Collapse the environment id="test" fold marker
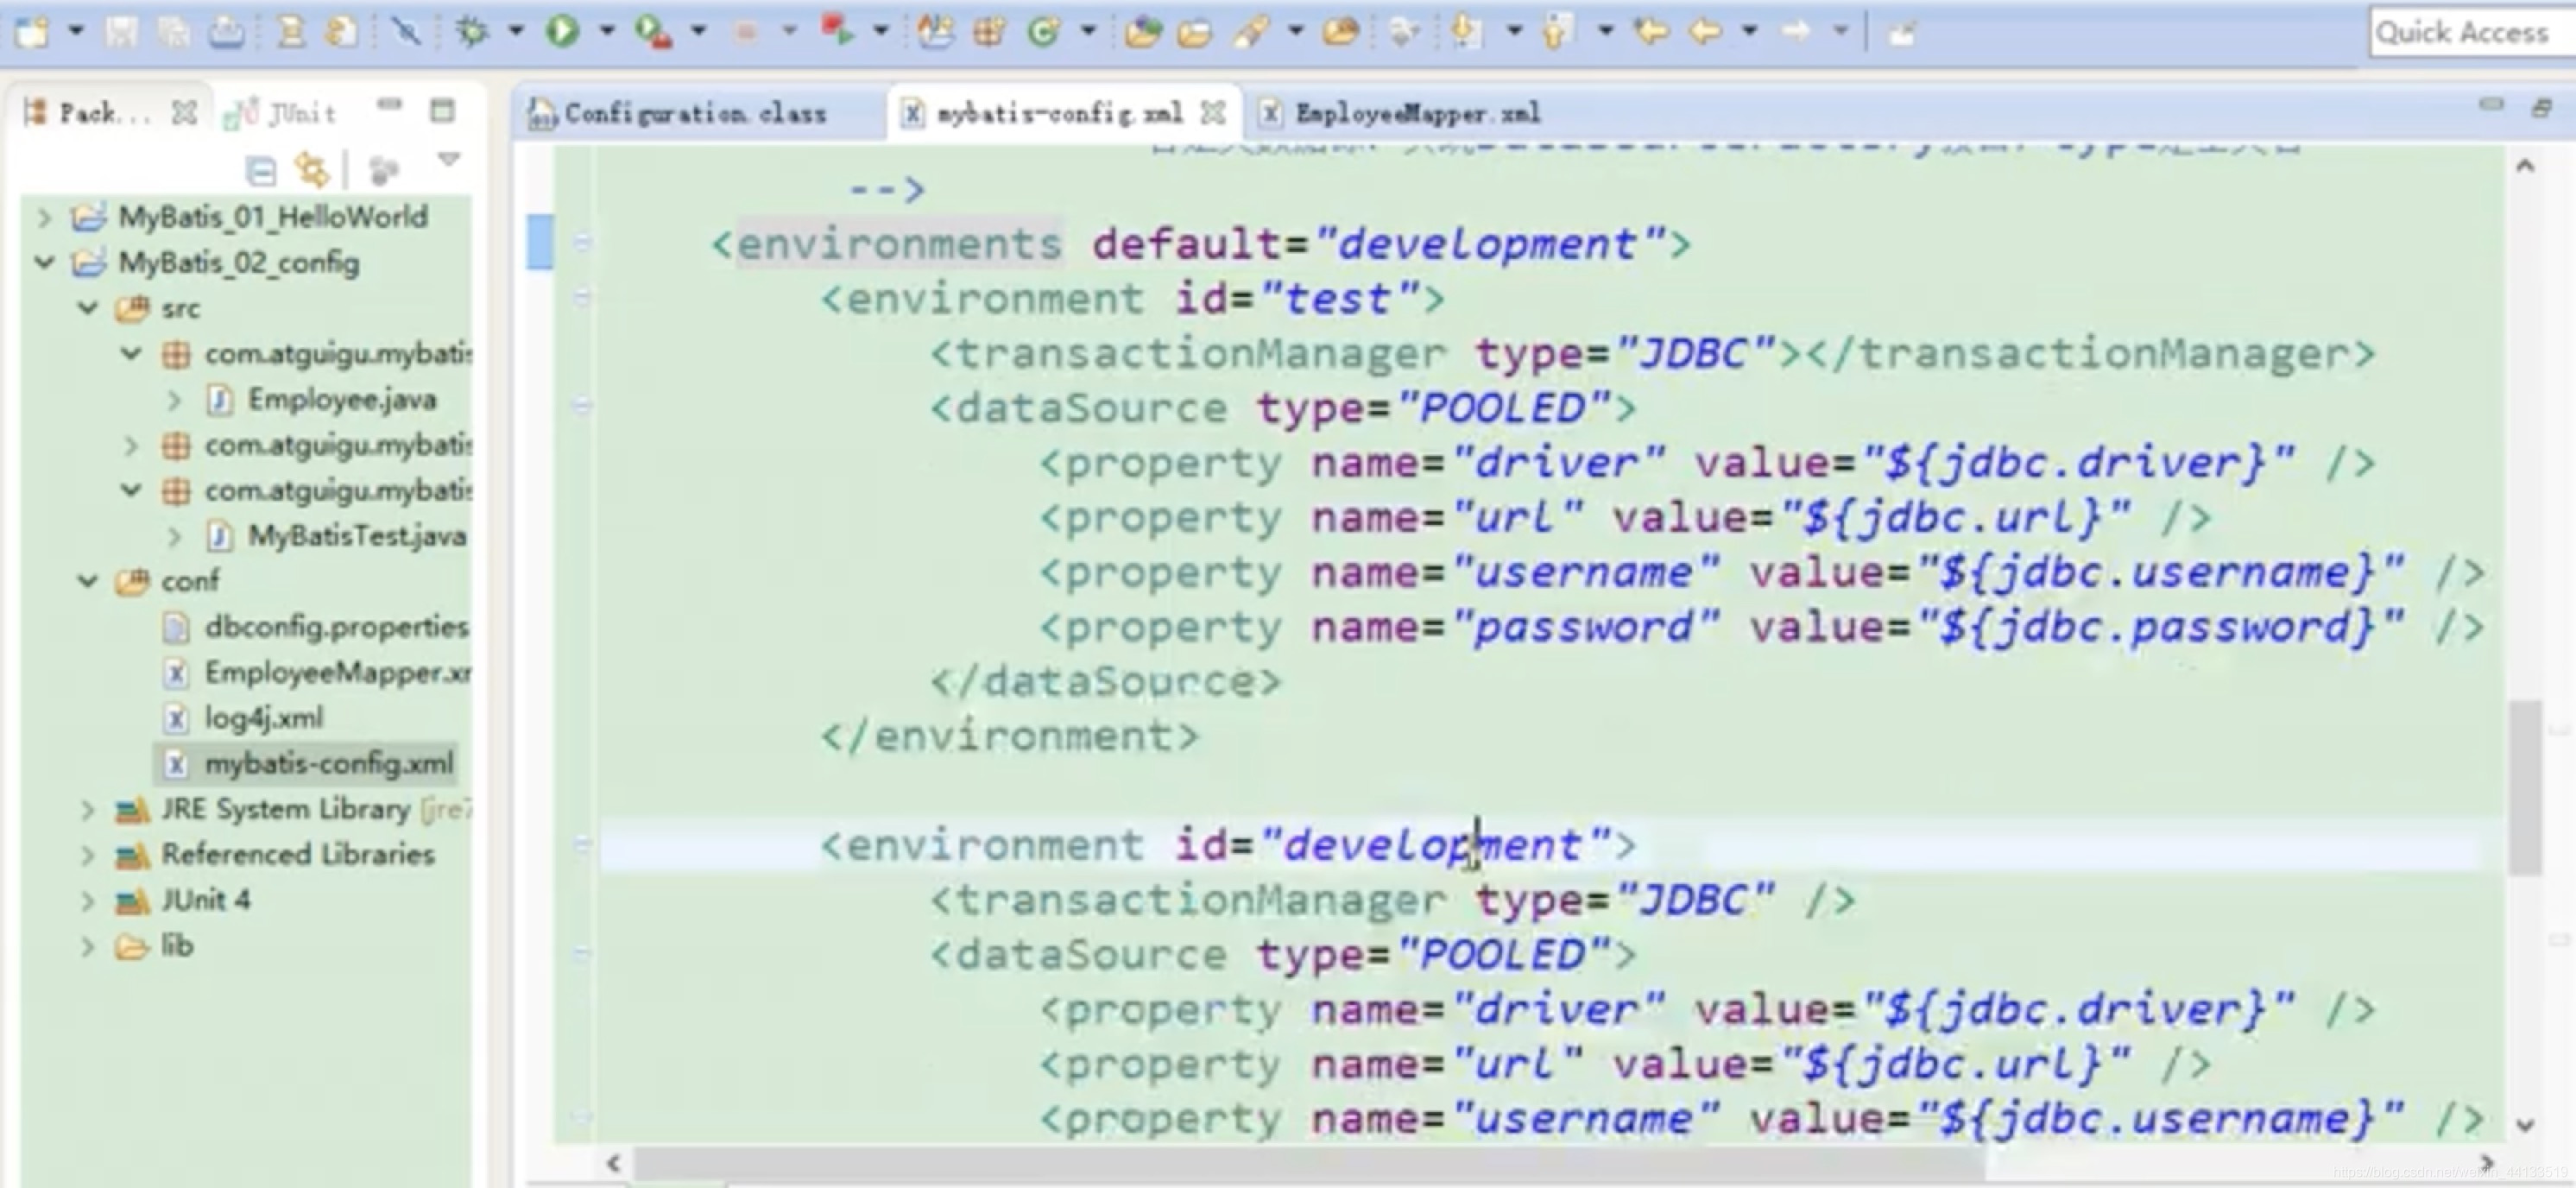 click(x=583, y=297)
